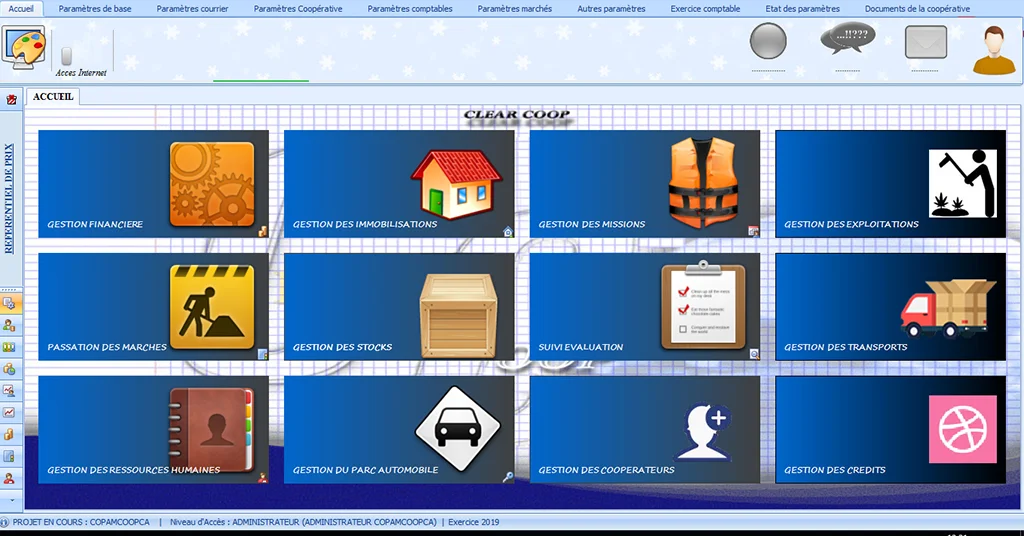Open Paramètres comptables menu

(409, 8)
